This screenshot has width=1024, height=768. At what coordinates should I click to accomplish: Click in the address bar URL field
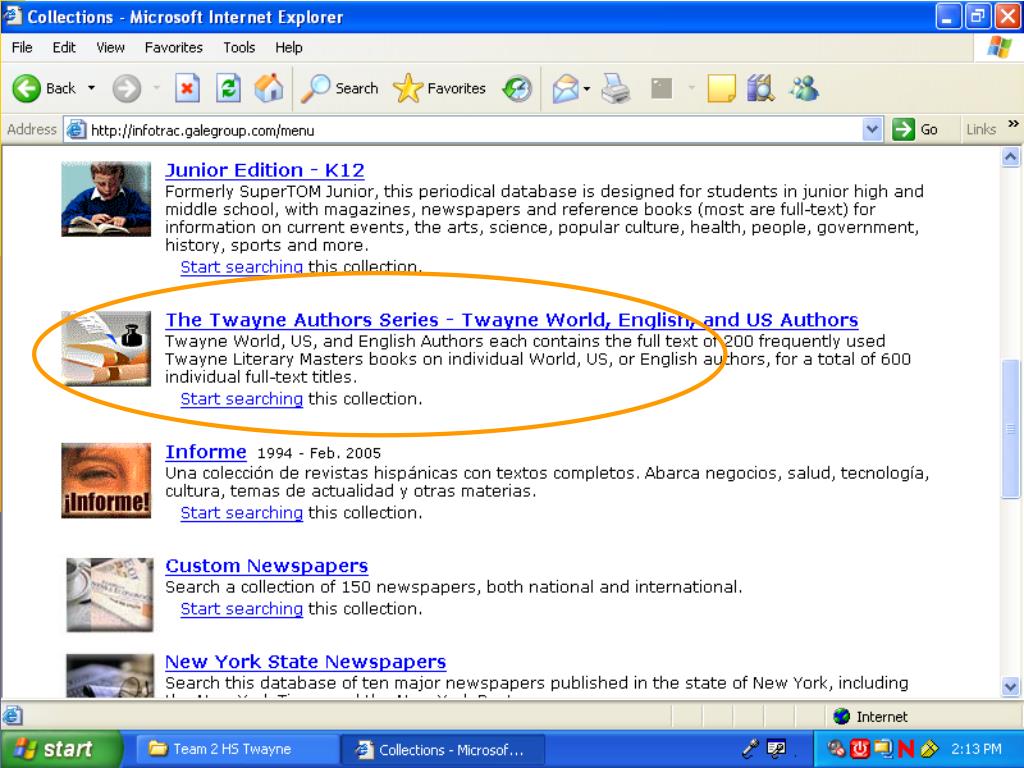click(473, 130)
